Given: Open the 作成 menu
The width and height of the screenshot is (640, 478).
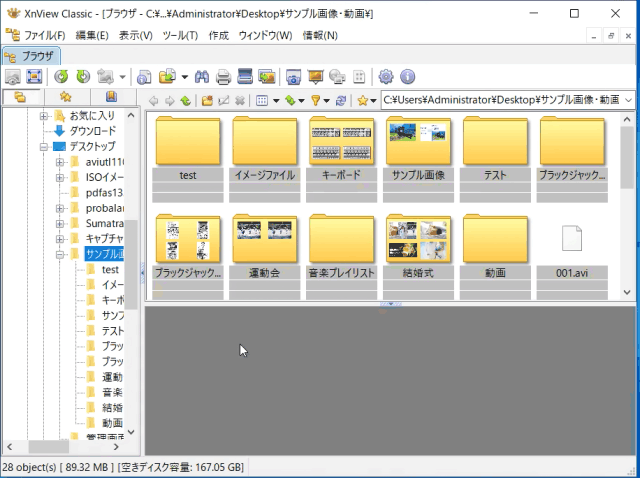Looking at the screenshot, I should 218,36.
